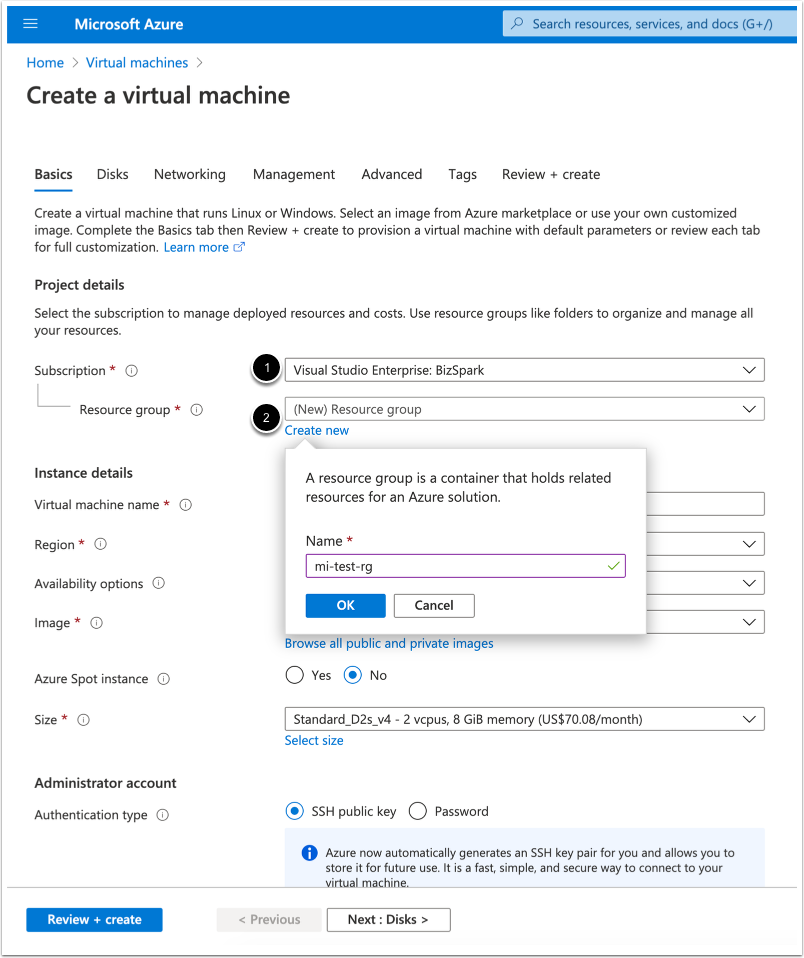The width and height of the screenshot is (804, 958).
Task: Expand the Size dropdown
Action: point(524,719)
